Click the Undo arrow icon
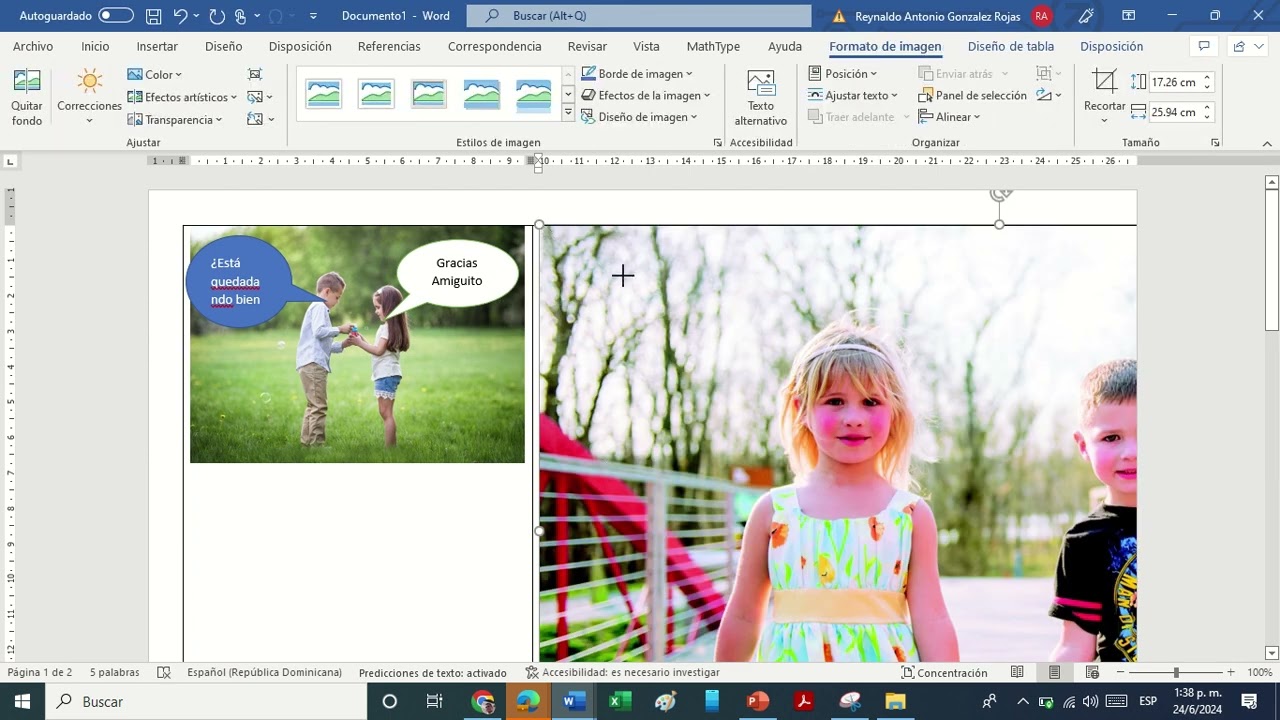 click(180, 16)
